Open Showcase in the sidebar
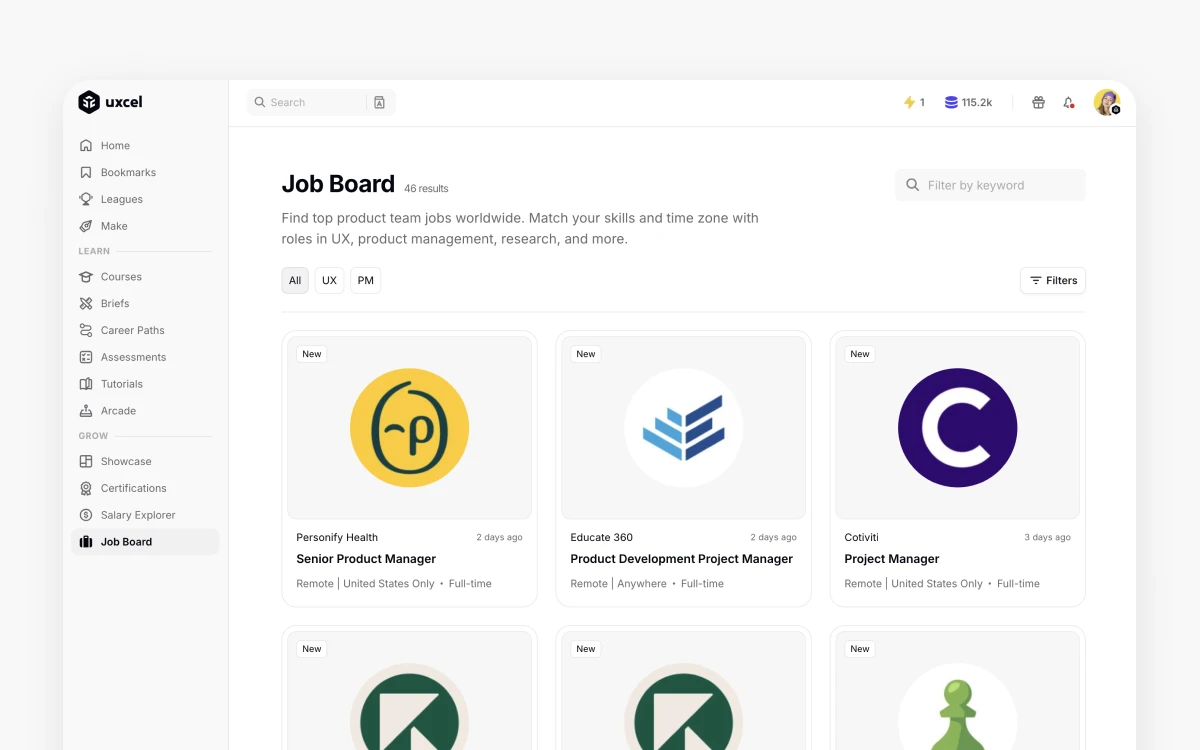This screenshot has width=1200, height=750. point(145,461)
